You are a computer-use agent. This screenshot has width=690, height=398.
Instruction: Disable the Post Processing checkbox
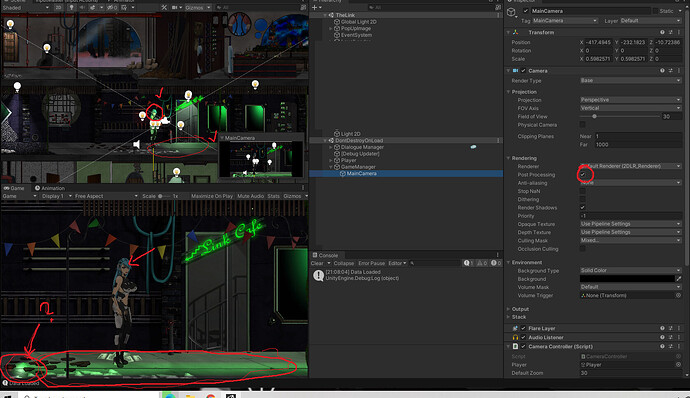click(x=583, y=174)
